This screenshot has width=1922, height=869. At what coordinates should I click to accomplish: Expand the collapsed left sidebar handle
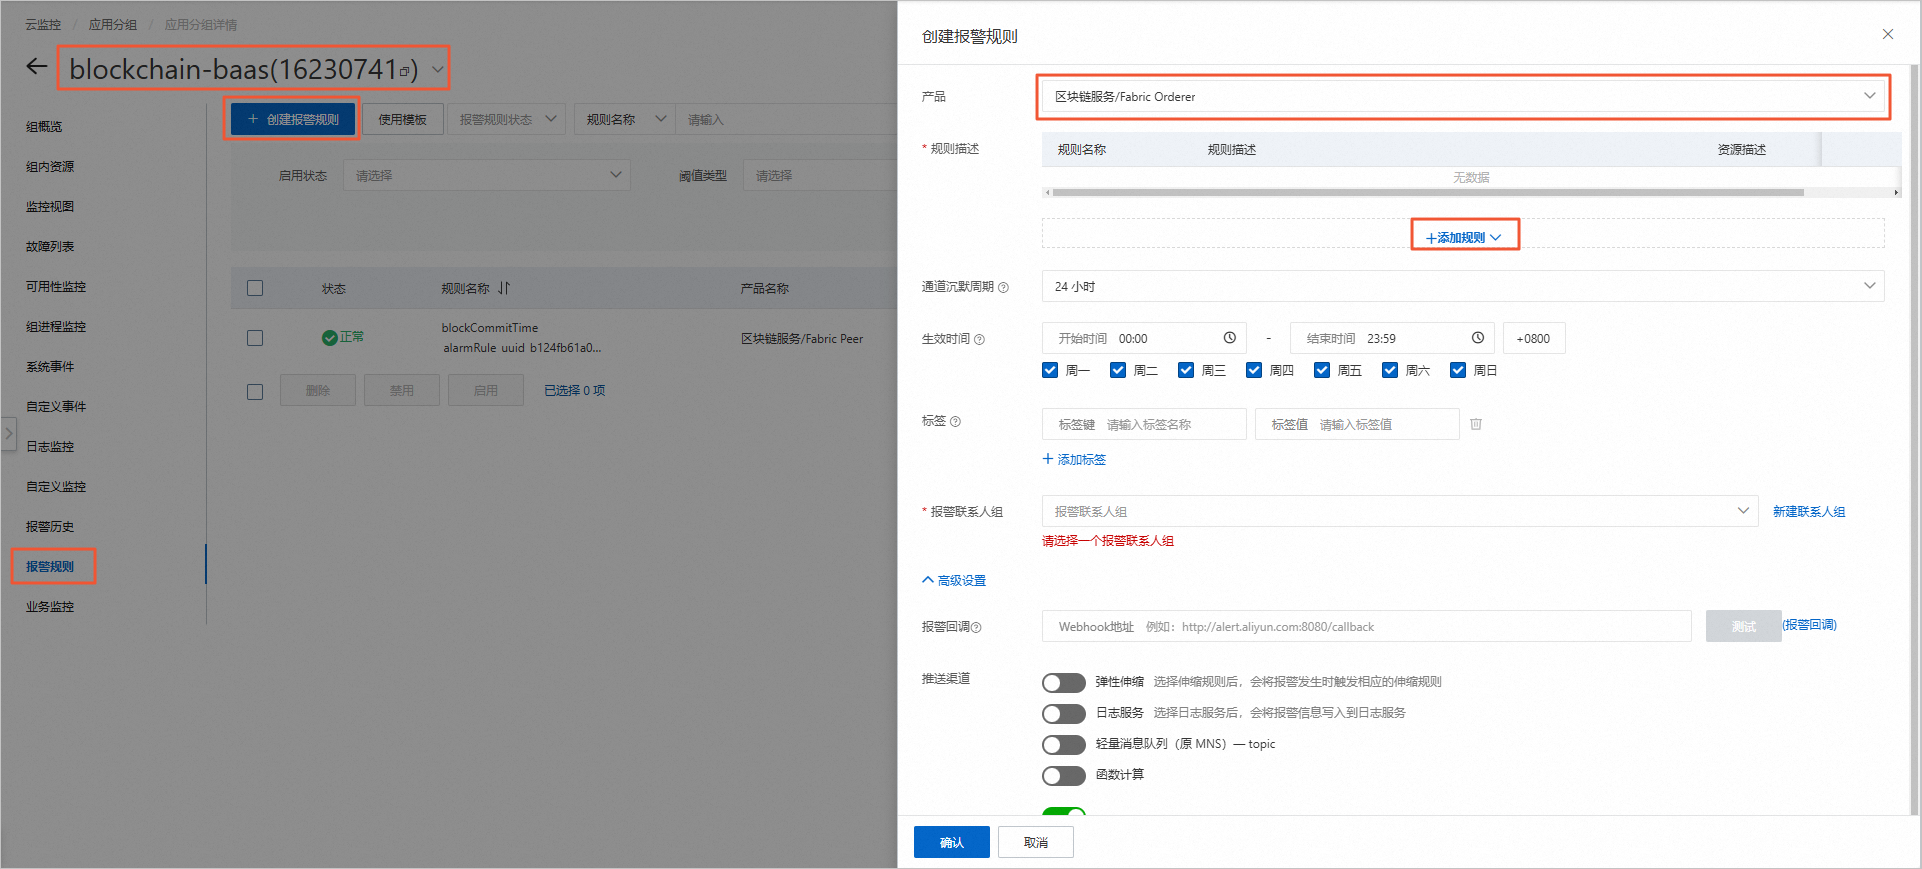click(9, 434)
